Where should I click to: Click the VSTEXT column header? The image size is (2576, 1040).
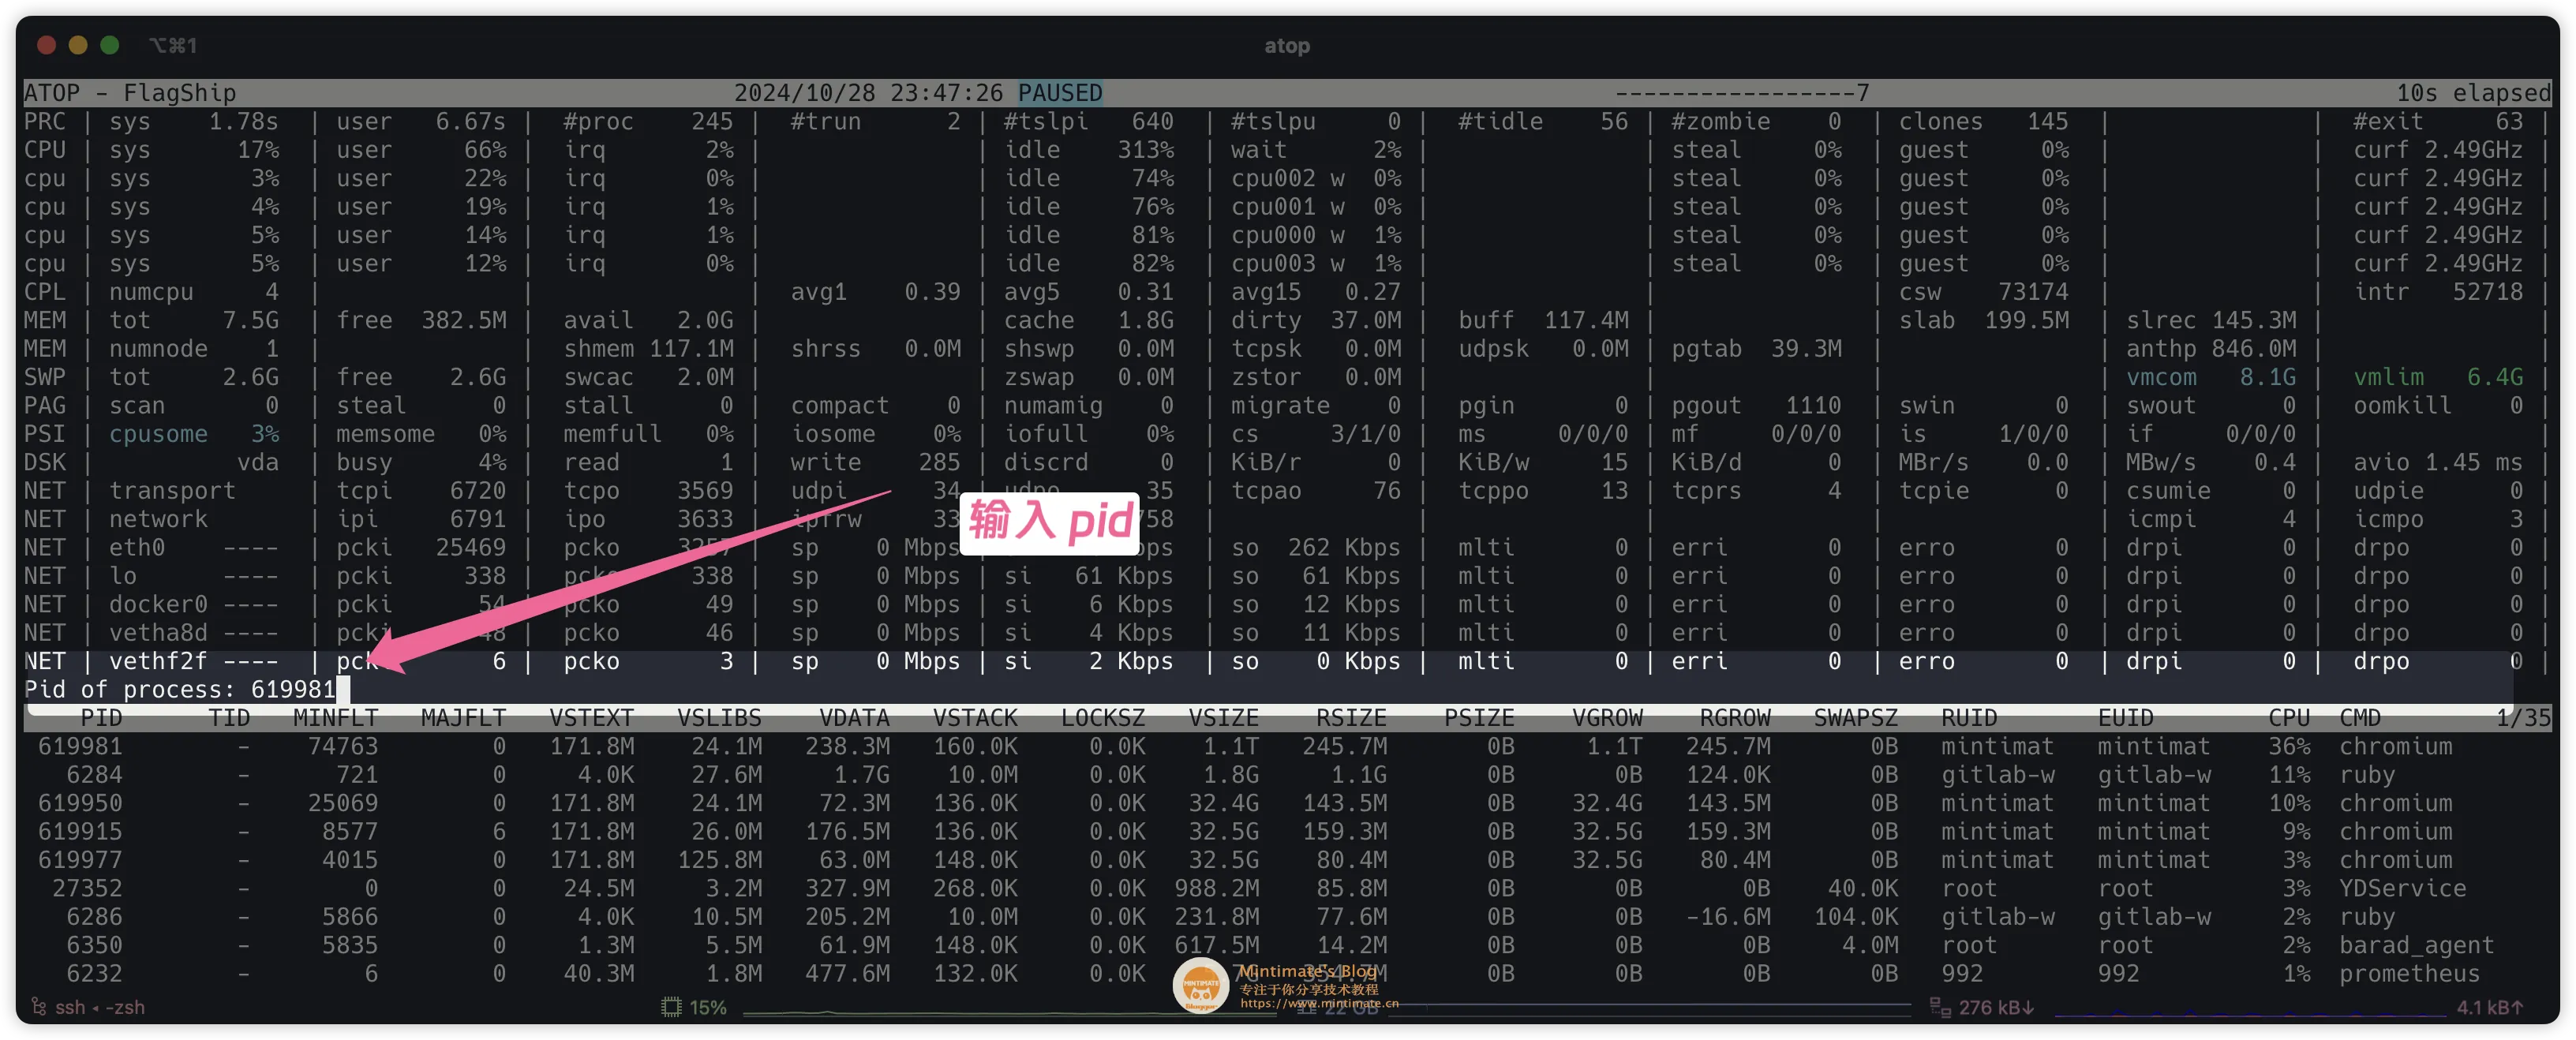591,718
